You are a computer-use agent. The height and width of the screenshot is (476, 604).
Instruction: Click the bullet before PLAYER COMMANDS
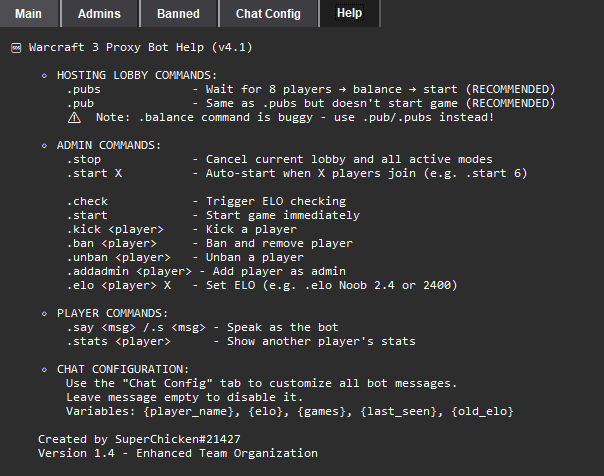pyautogui.click(x=44, y=313)
